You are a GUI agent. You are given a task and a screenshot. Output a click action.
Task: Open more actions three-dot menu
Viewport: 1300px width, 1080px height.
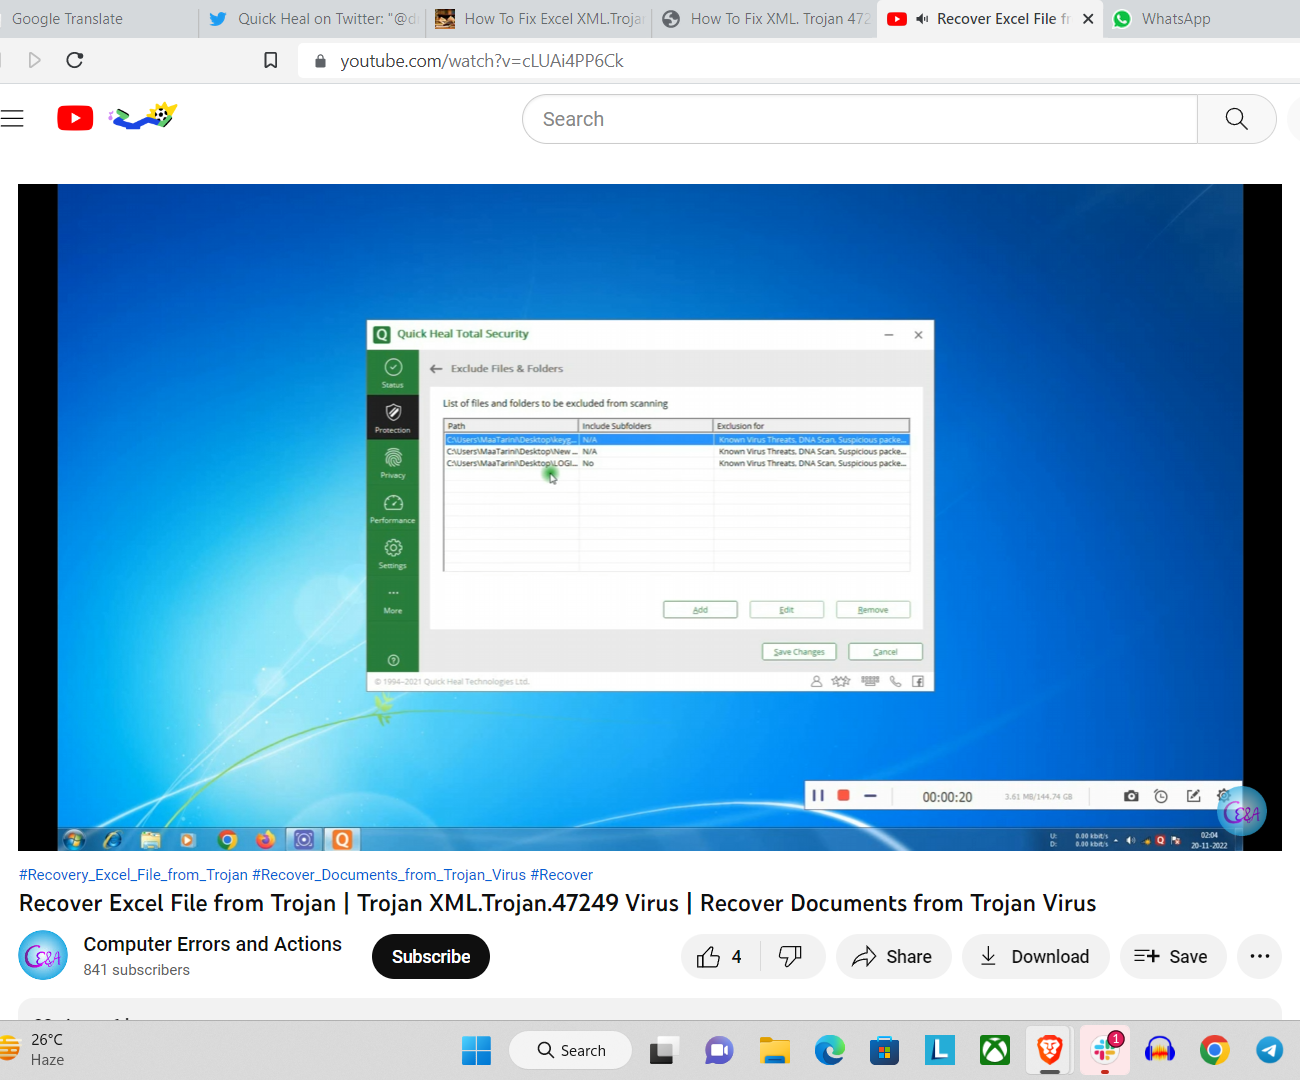(x=1259, y=957)
